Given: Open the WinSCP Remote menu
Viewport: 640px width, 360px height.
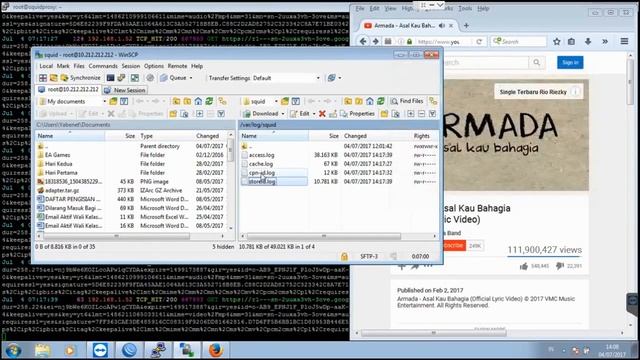Looking at the screenshot, I should click(177, 66).
